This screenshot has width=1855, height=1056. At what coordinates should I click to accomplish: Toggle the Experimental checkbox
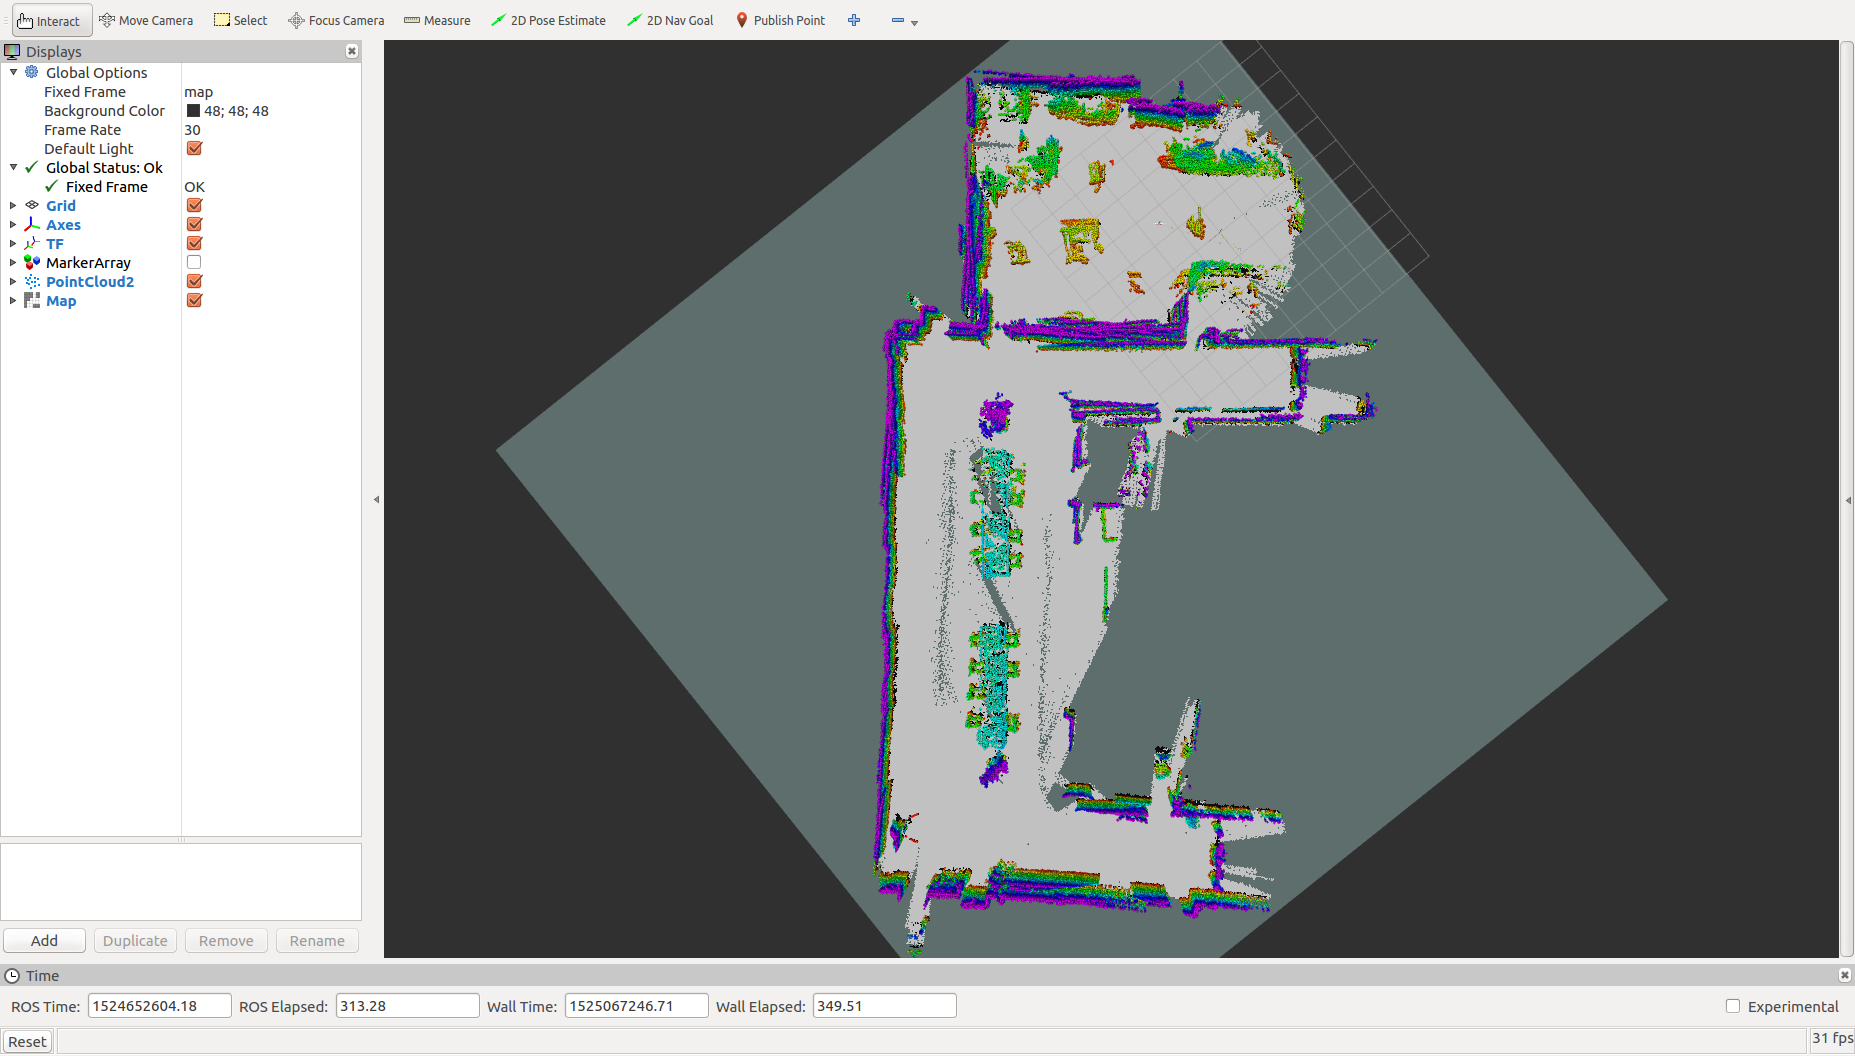pos(1733,1006)
